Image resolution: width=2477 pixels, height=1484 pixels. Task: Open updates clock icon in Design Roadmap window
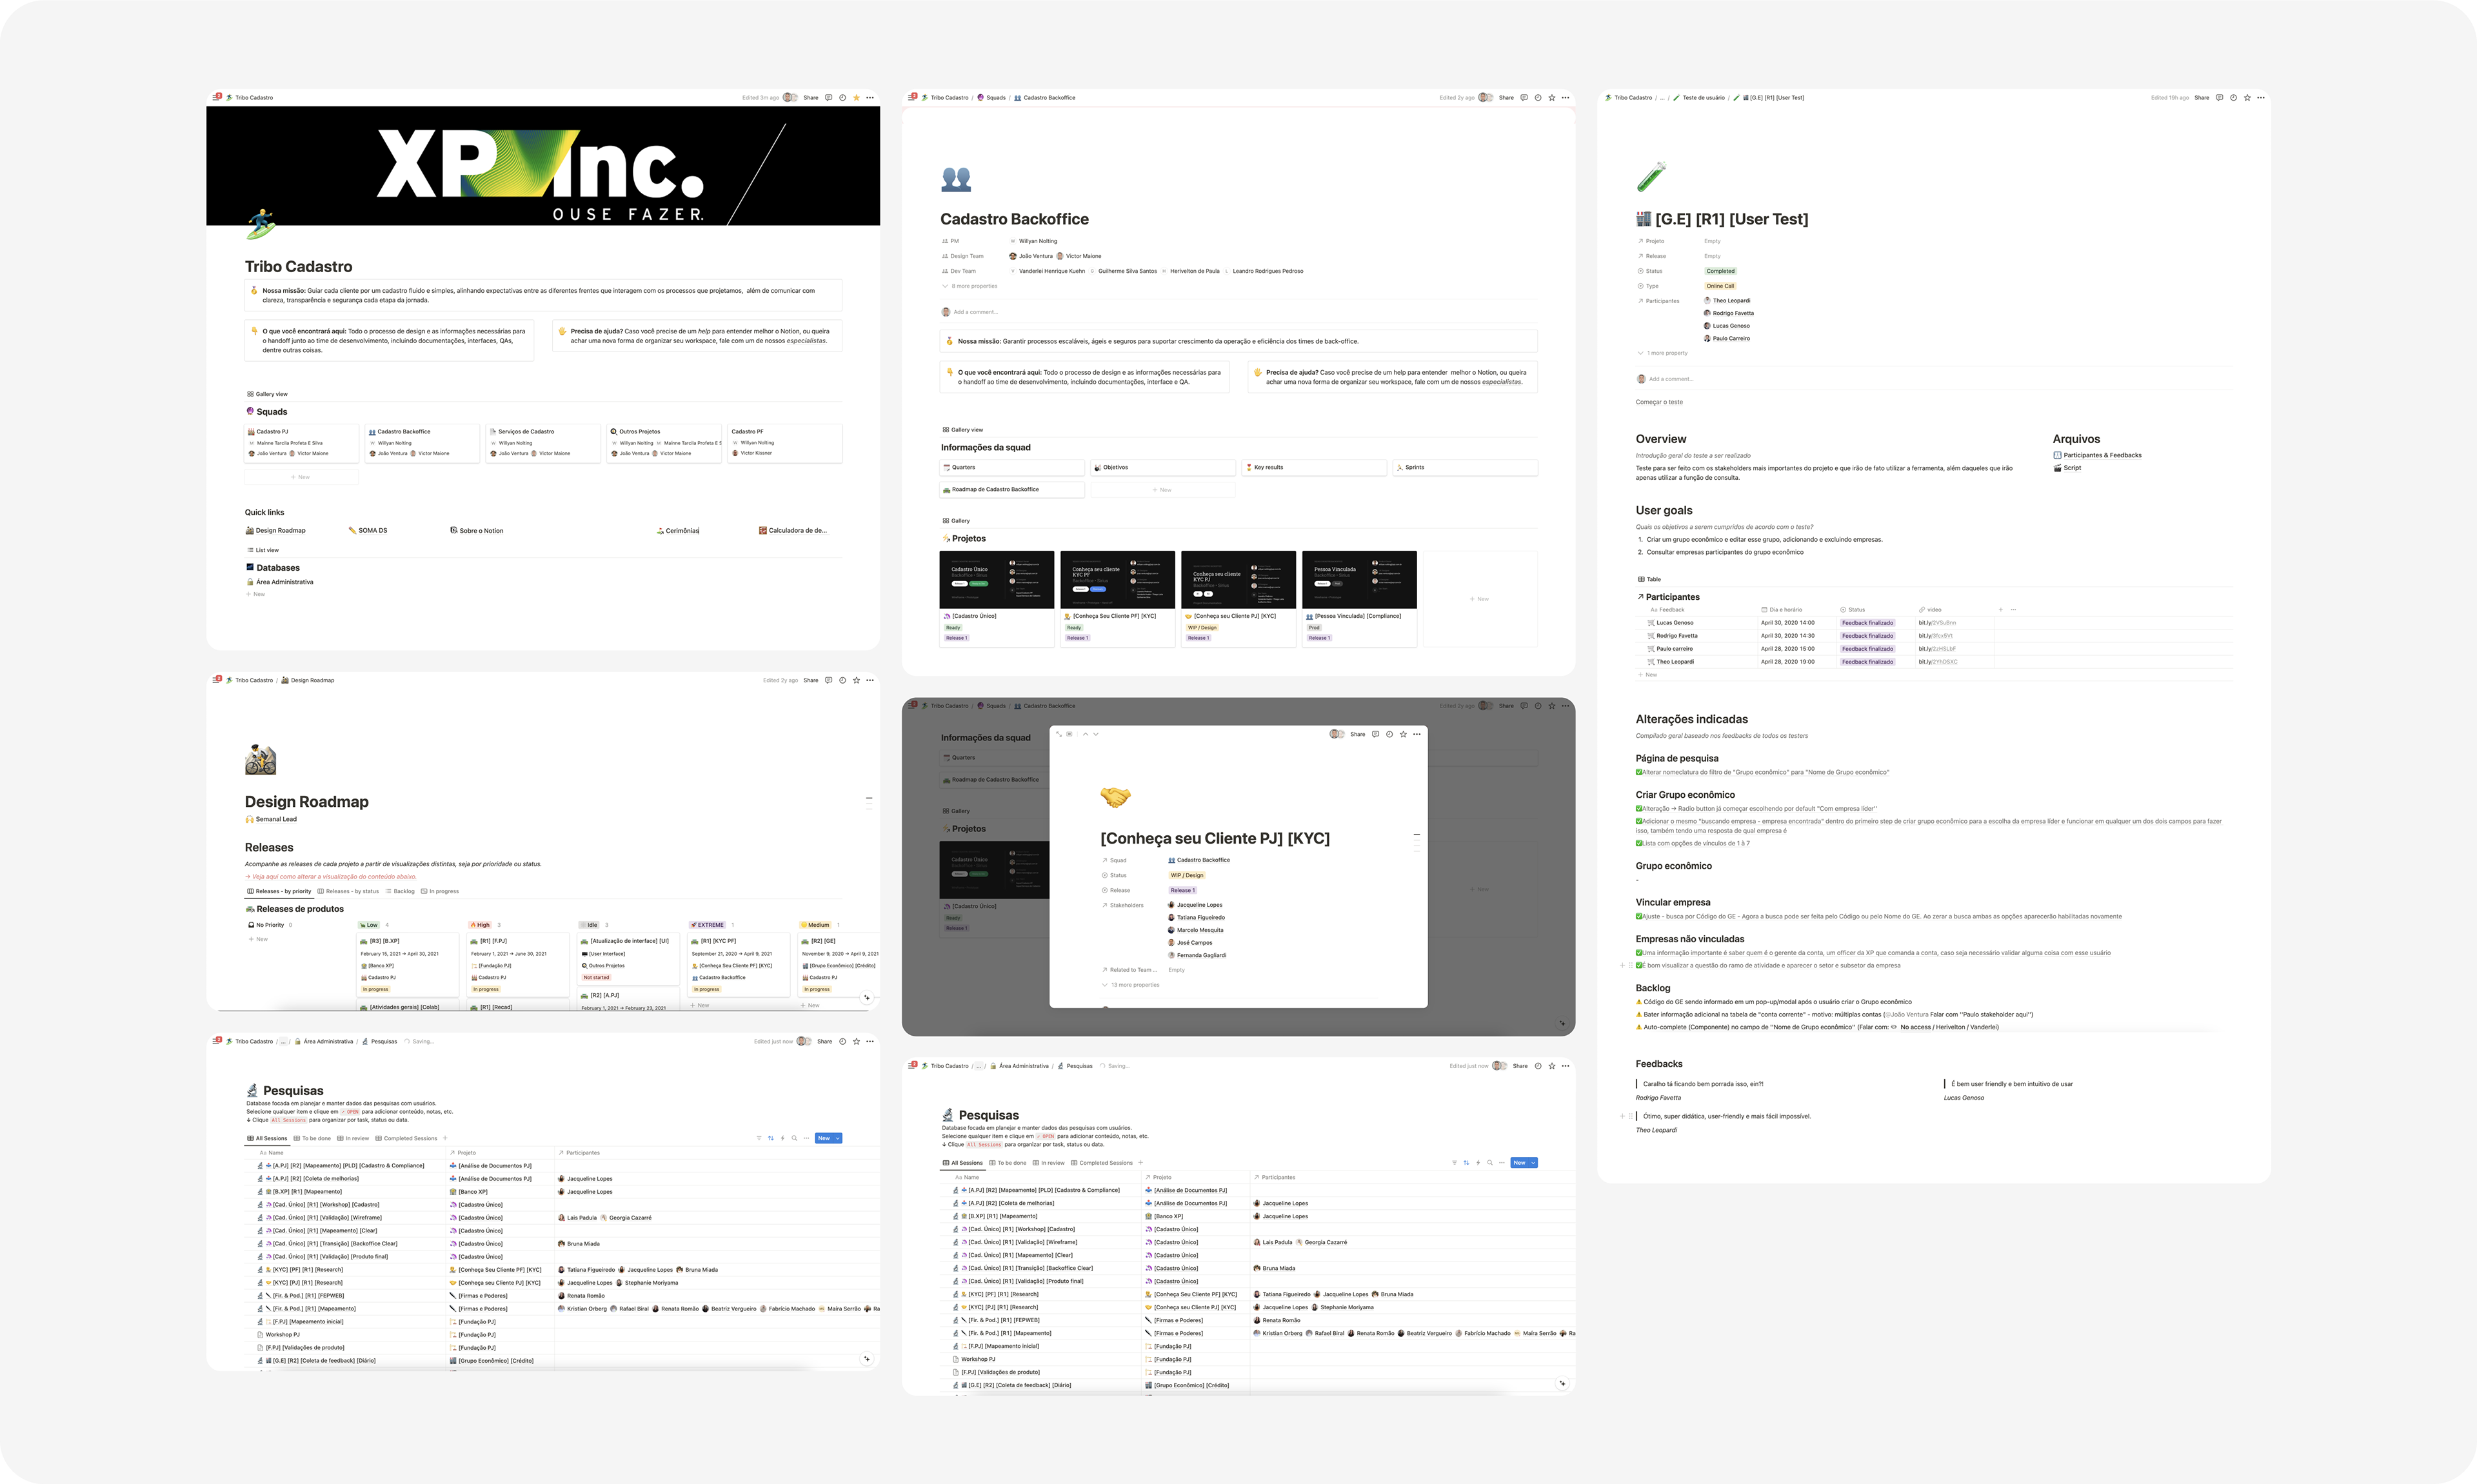click(842, 680)
